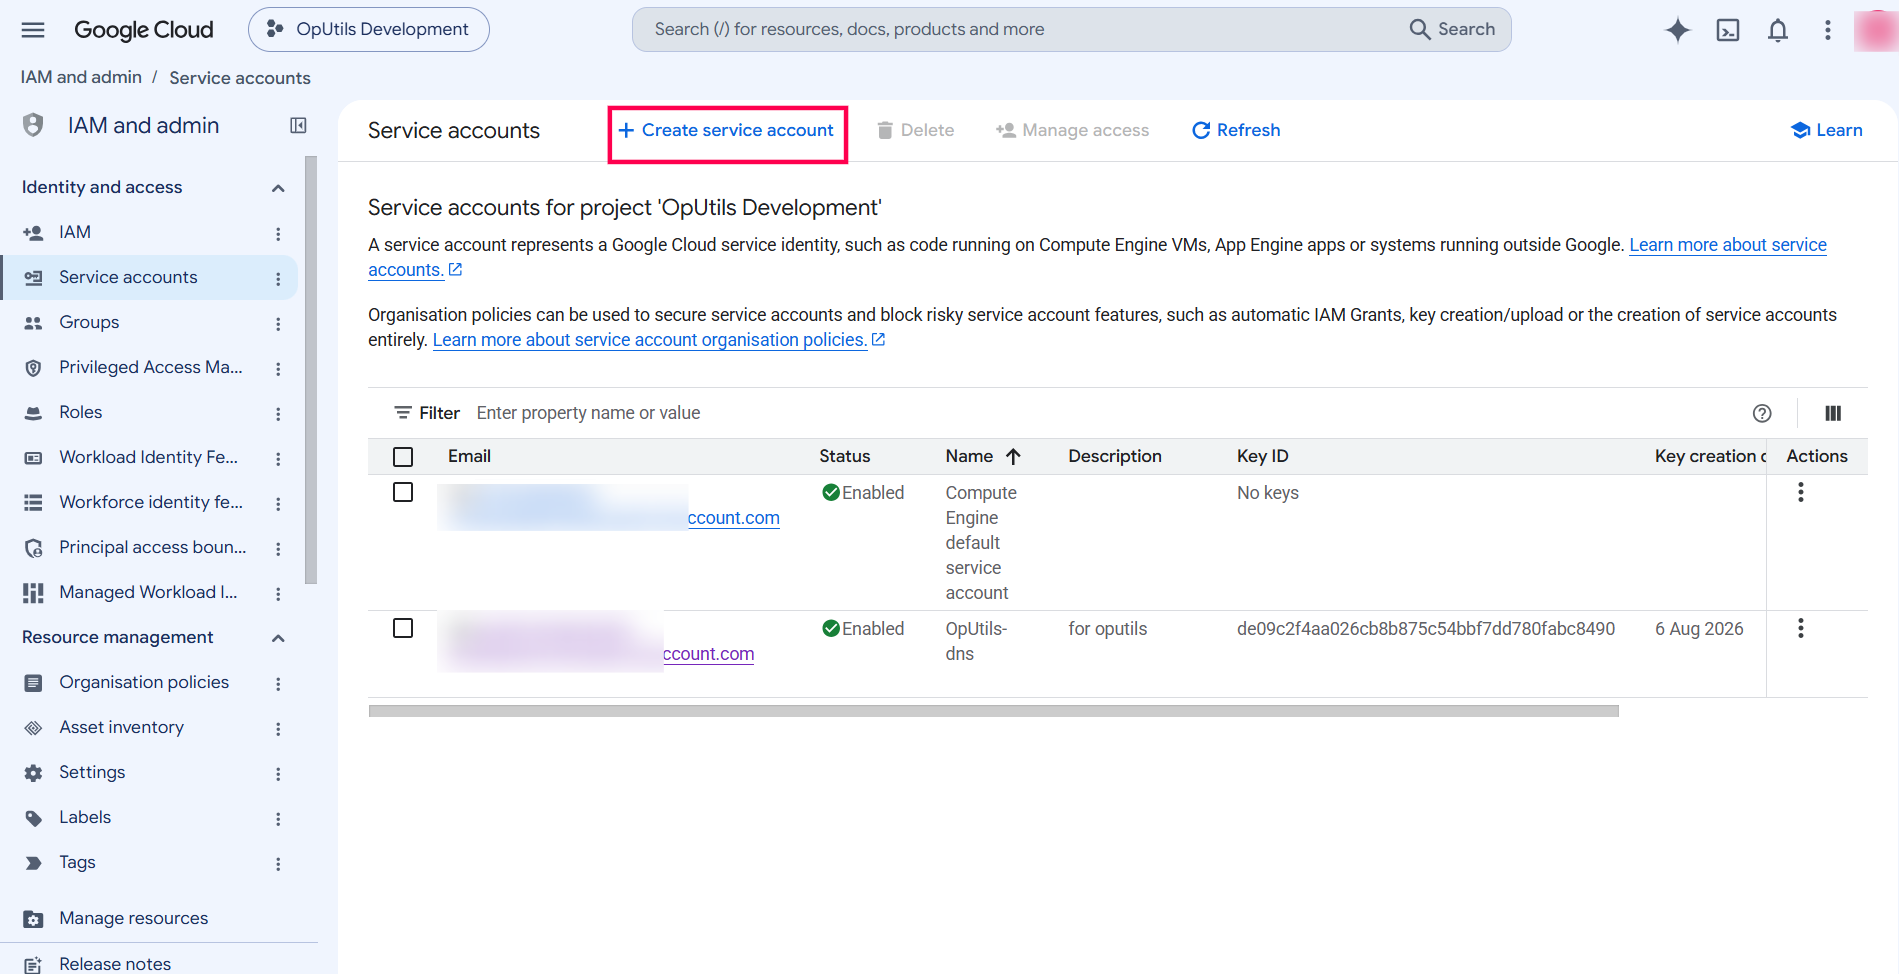Click the disabled Delete toolbar button
Image resolution: width=1899 pixels, height=974 pixels.
tap(915, 130)
